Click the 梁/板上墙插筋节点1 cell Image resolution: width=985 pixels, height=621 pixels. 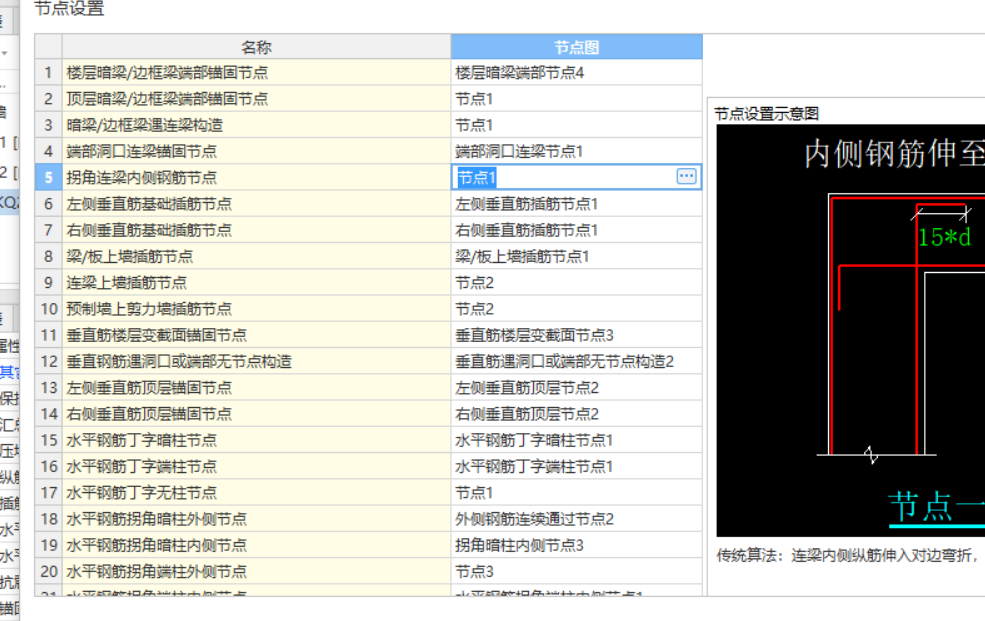click(x=576, y=257)
